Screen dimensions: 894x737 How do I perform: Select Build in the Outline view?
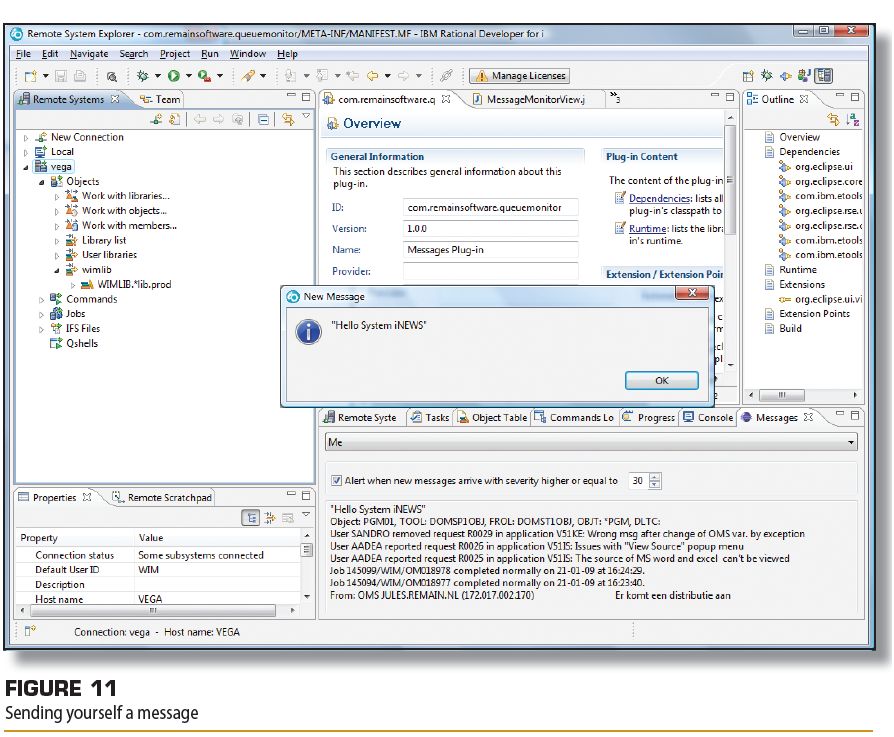[x=783, y=328]
